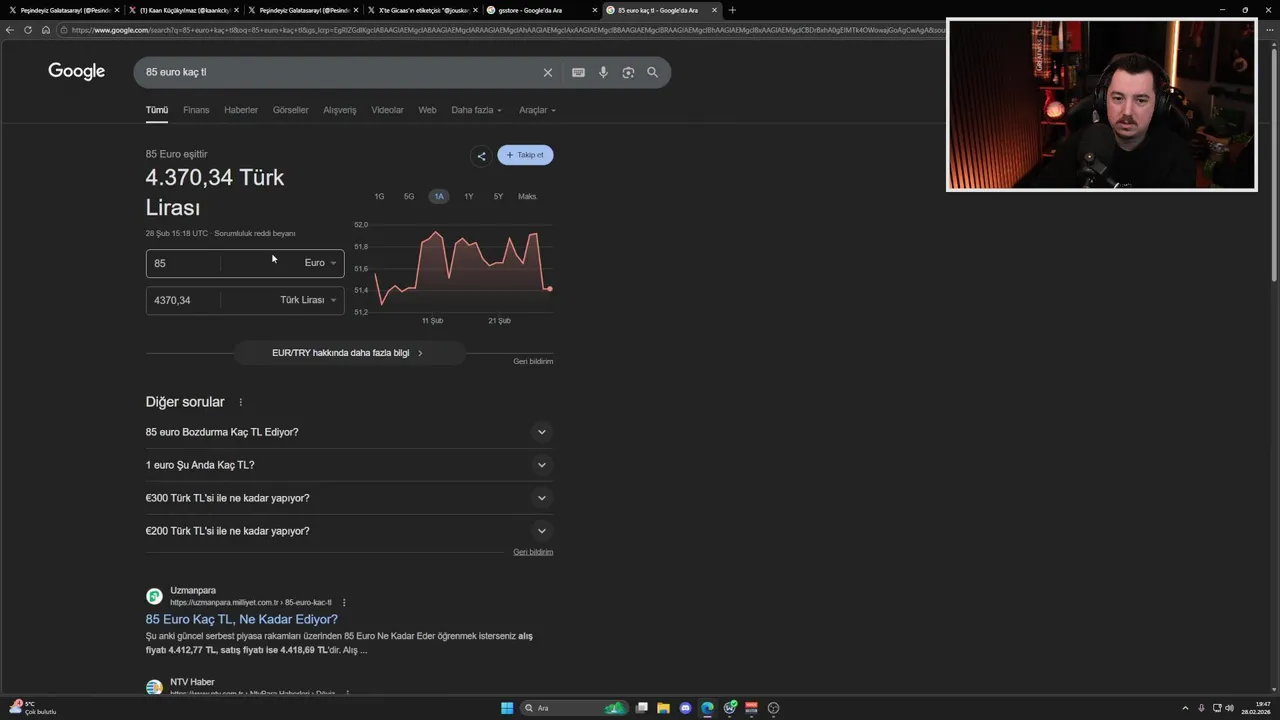This screenshot has width=1280, height=720.
Task: Open the Windows Start menu
Action: pyautogui.click(x=507, y=708)
